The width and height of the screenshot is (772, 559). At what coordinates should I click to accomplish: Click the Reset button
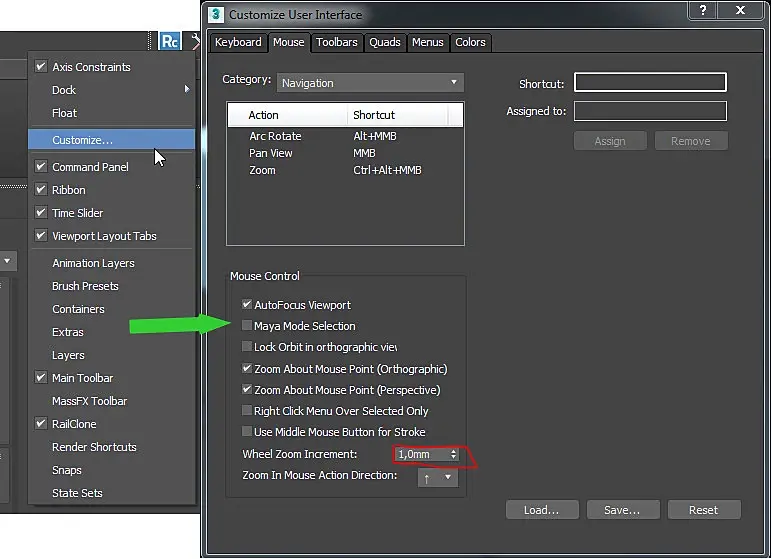(x=704, y=510)
